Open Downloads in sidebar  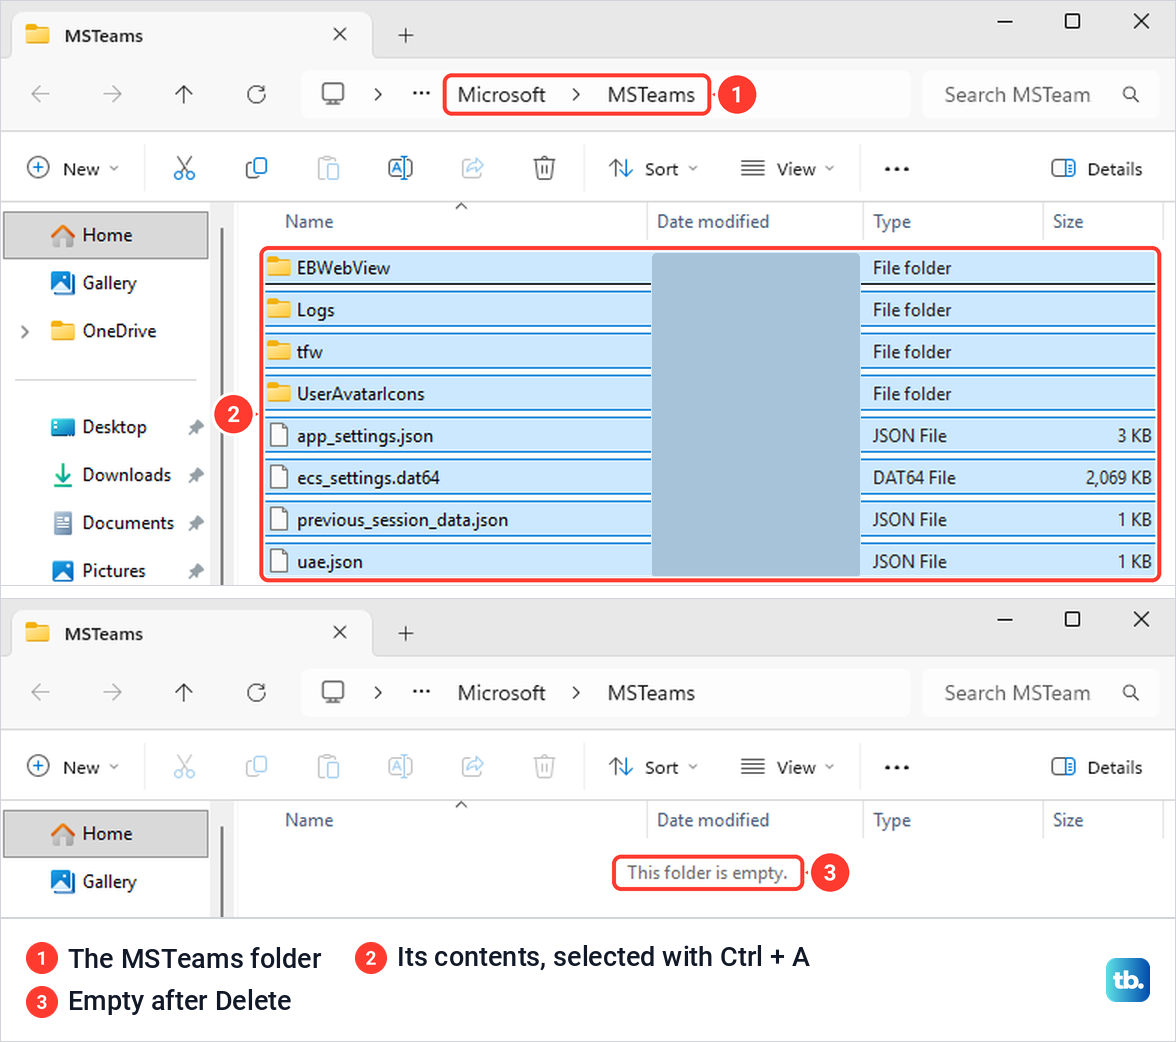tap(106, 475)
